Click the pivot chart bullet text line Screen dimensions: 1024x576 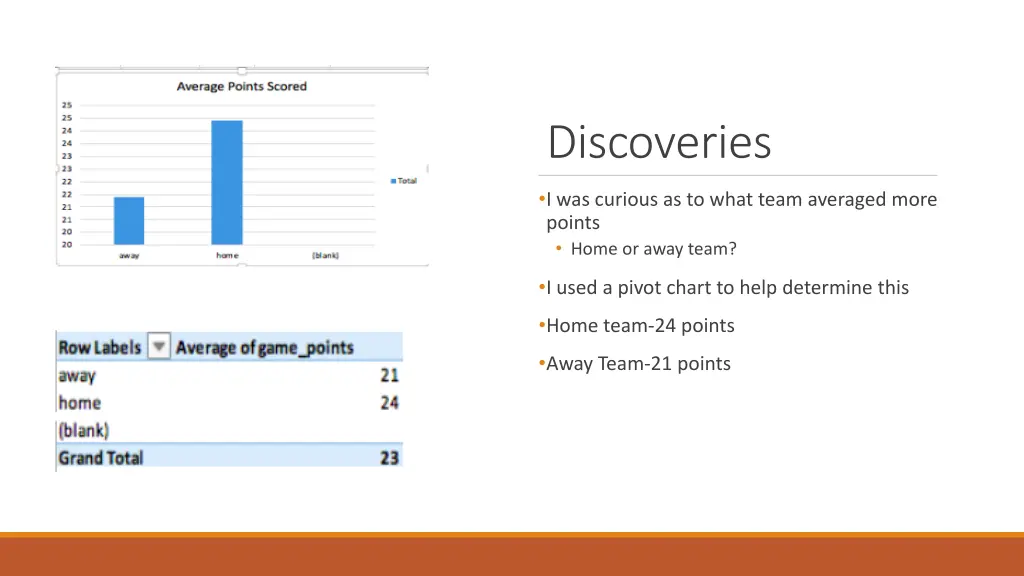click(727, 287)
